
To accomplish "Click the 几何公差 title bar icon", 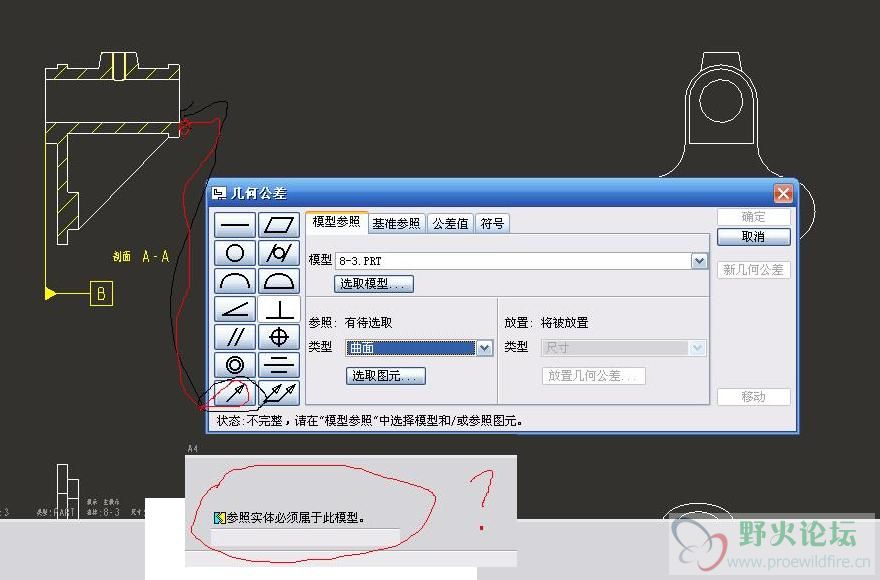I will (219, 194).
